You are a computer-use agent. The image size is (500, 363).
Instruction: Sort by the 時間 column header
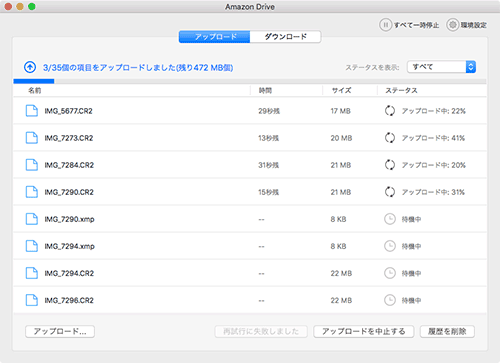coord(265,90)
